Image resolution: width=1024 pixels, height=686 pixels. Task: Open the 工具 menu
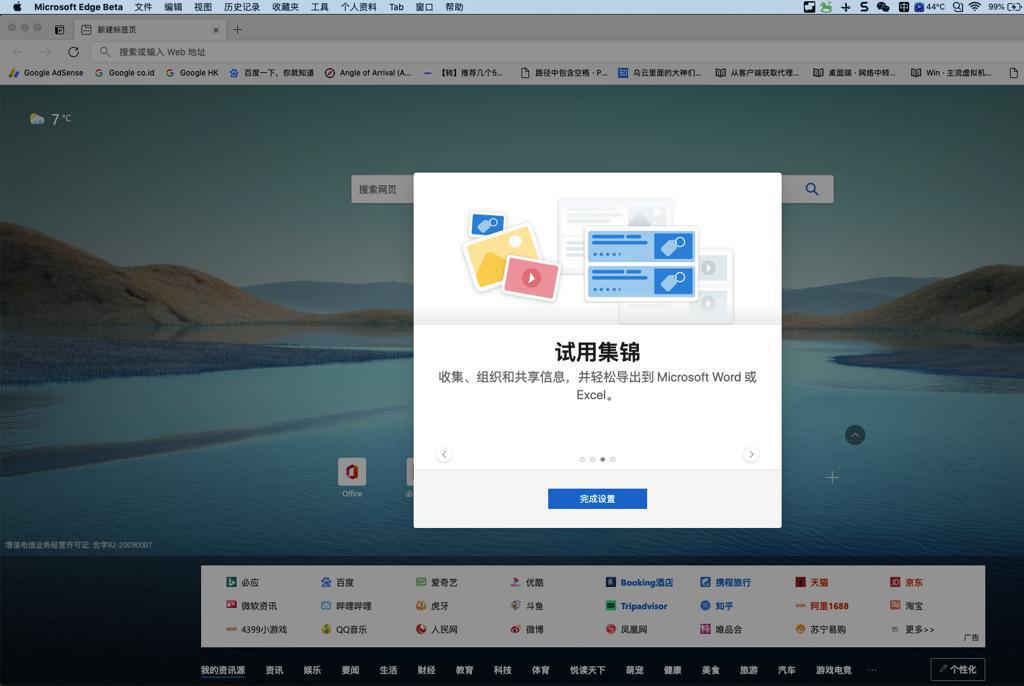tap(319, 7)
